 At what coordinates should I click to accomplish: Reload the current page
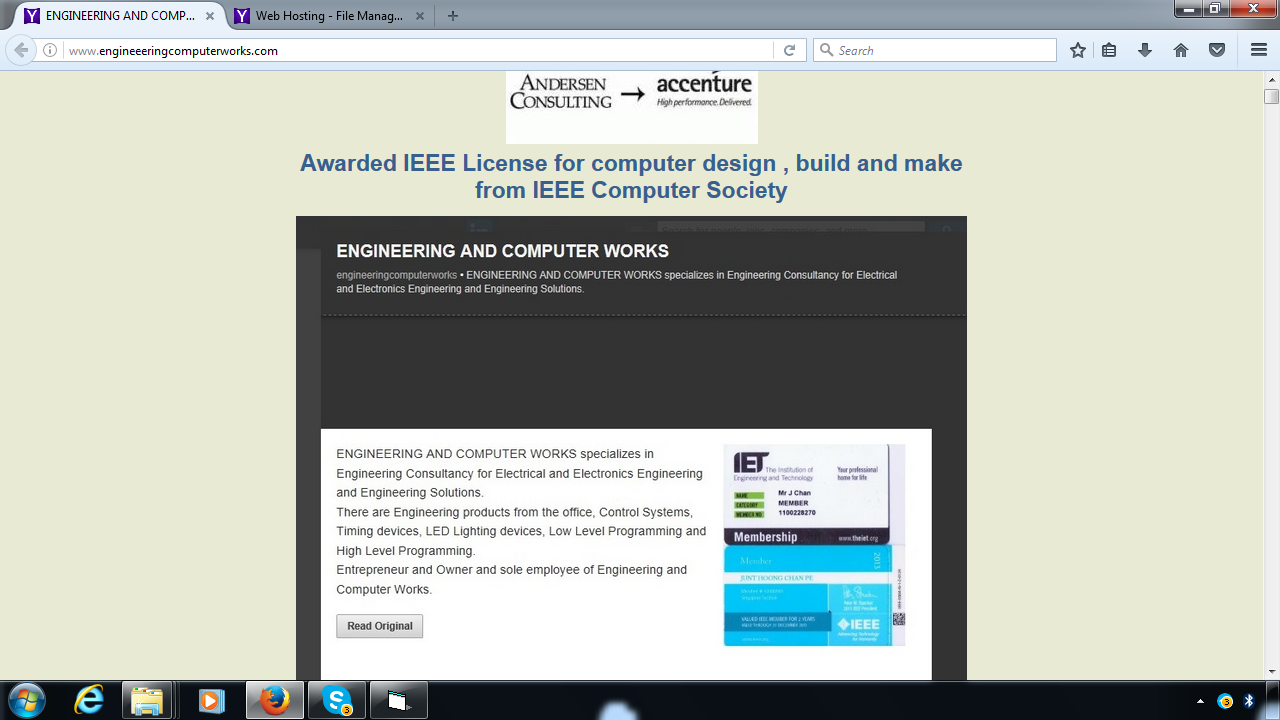pyautogui.click(x=789, y=50)
